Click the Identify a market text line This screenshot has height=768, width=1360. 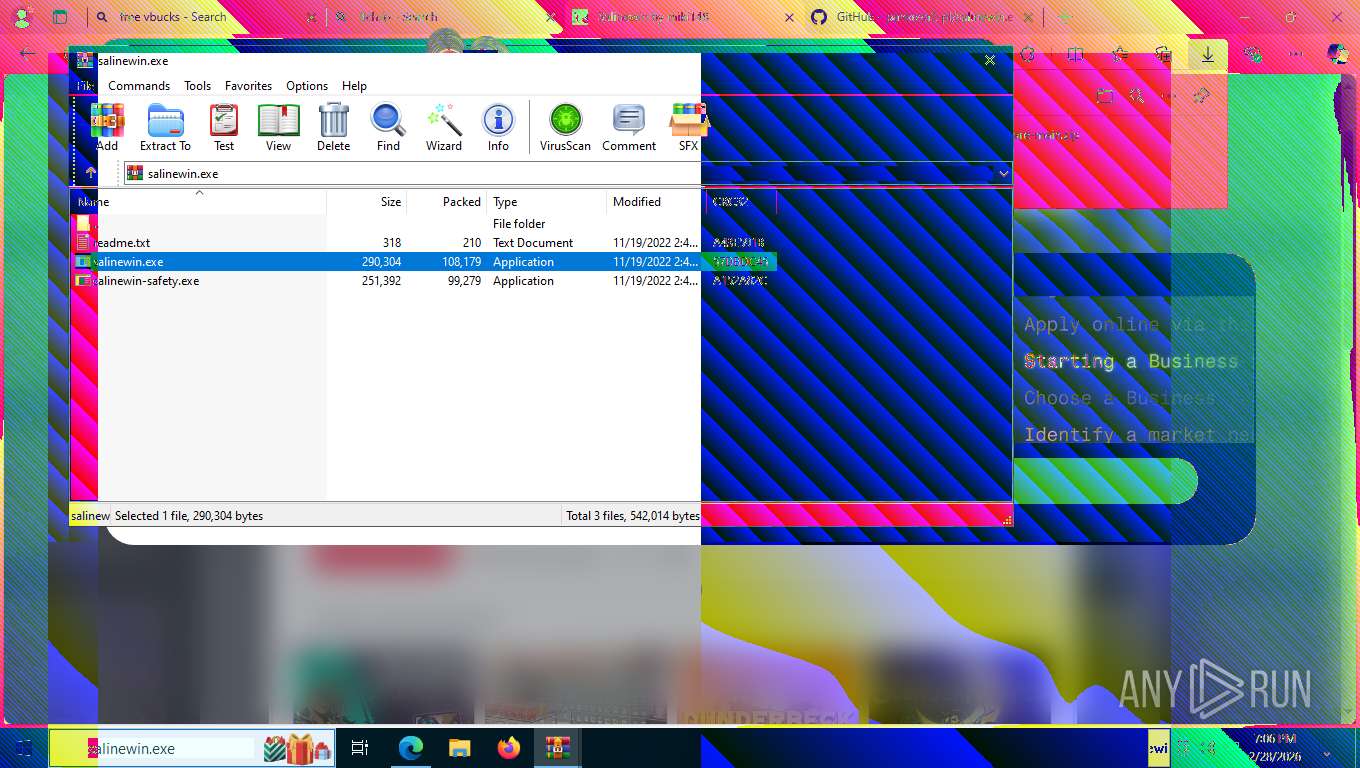pyautogui.click(x=1138, y=434)
